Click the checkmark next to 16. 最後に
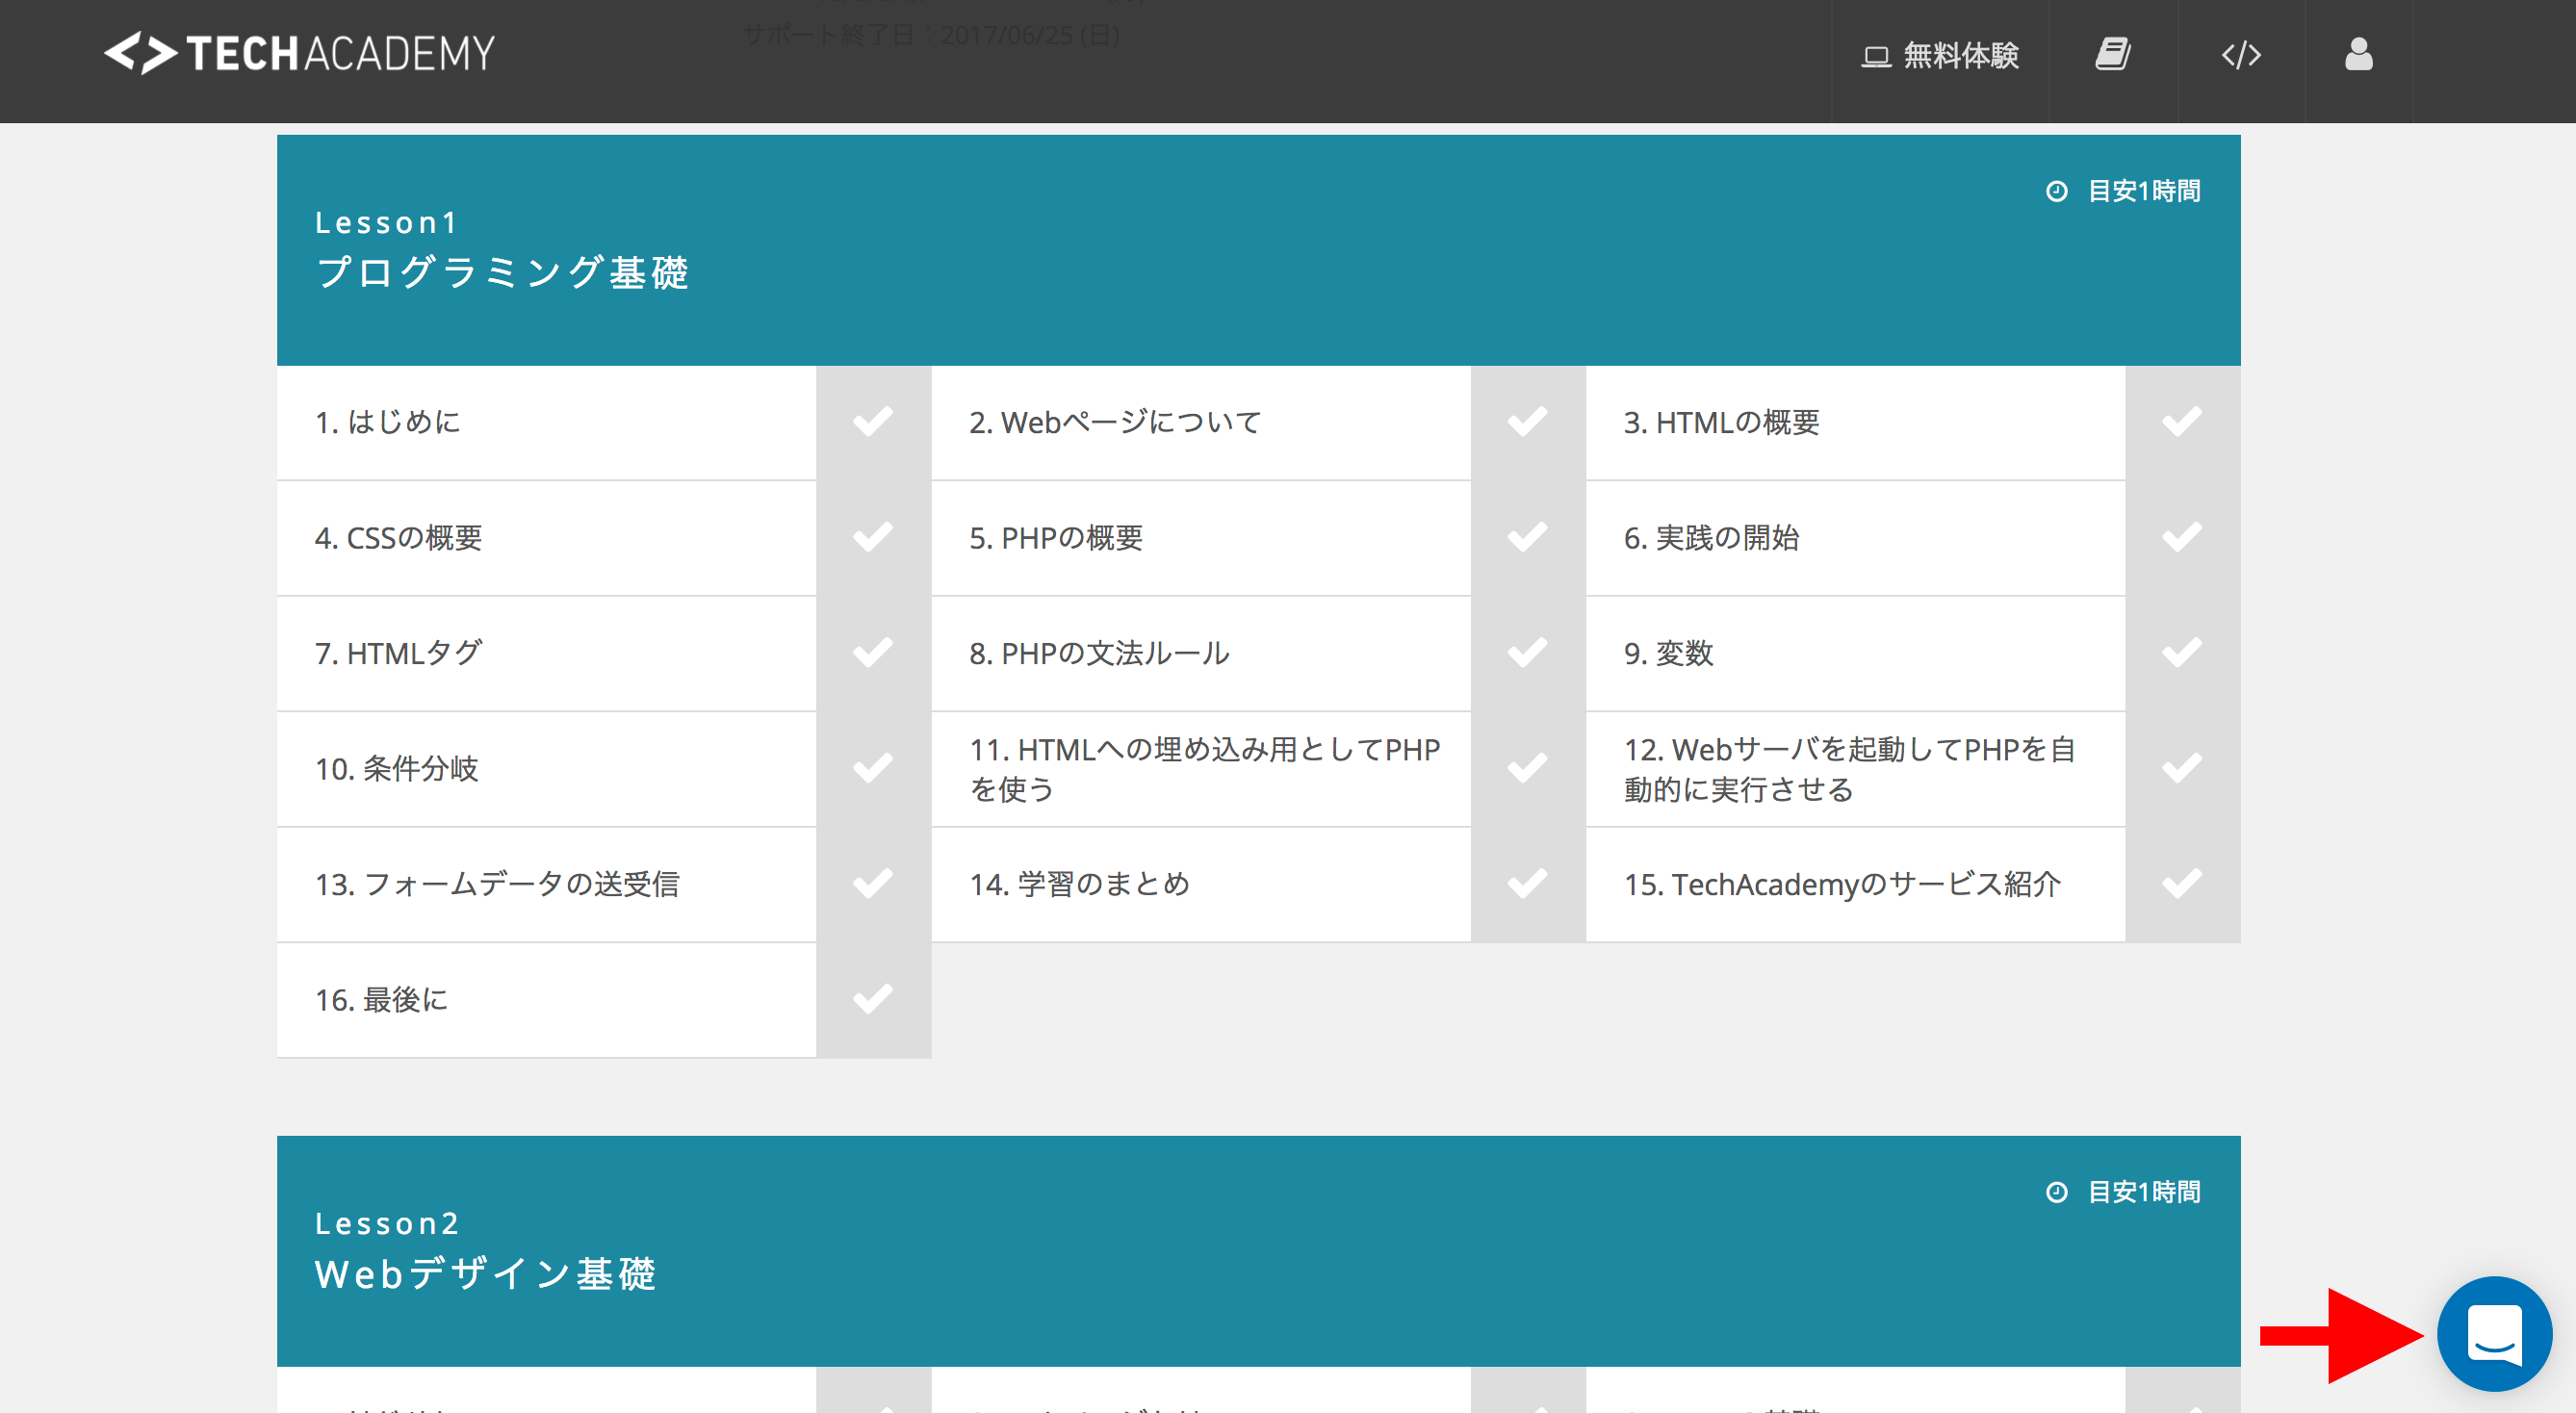Image resolution: width=2576 pixels, height=1413 pixels. pyautogui.click(x=873, y=1000)
